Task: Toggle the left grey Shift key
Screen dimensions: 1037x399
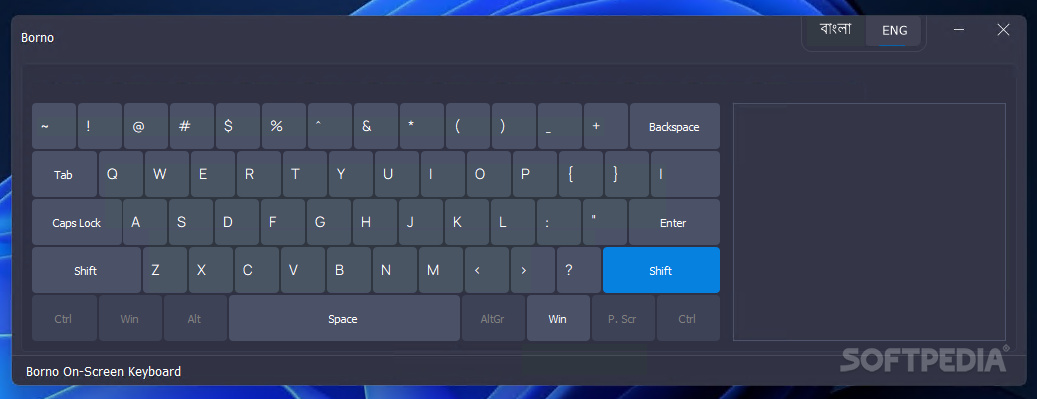Action: click(x=86, y=270)
